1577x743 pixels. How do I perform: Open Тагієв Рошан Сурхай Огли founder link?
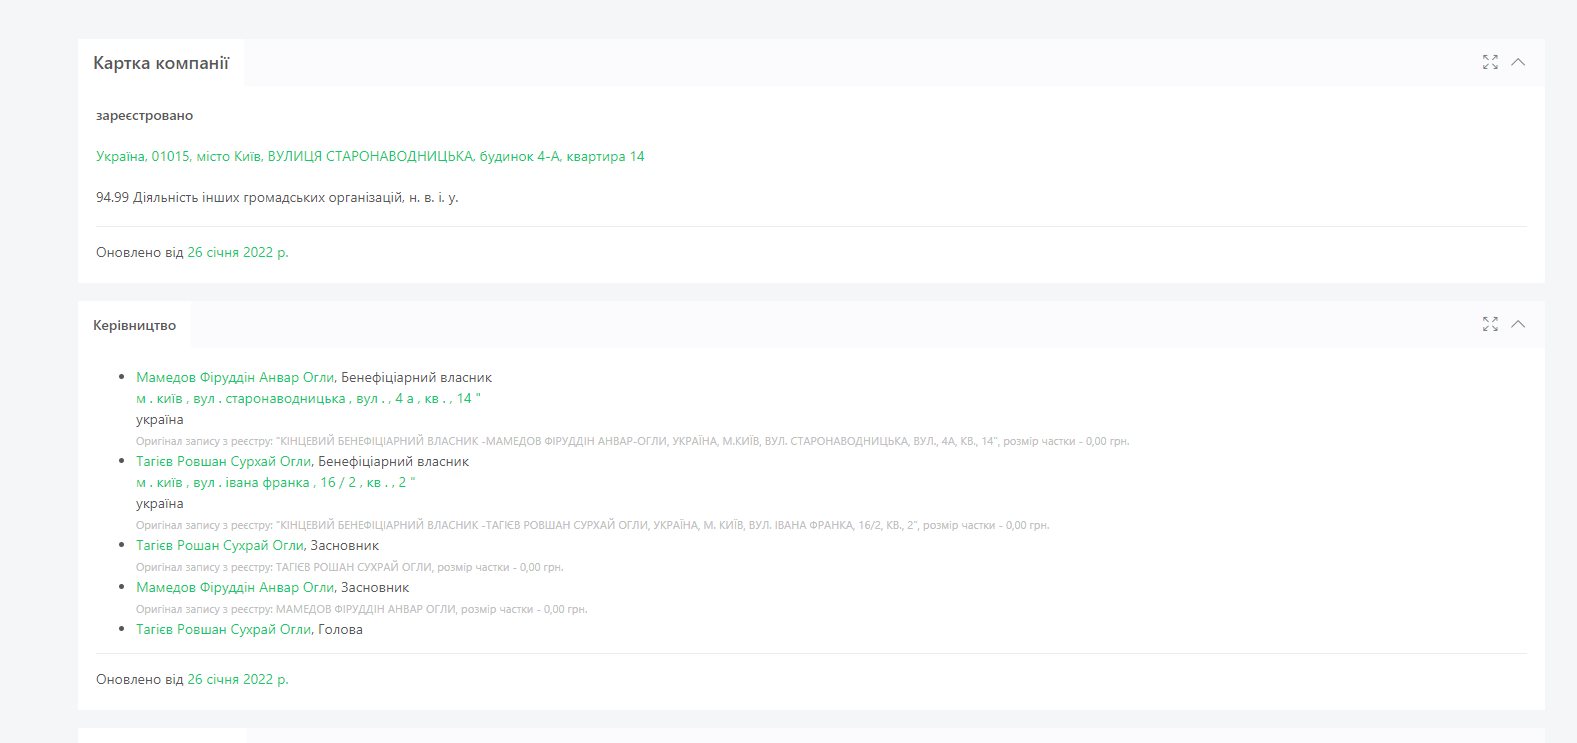[x=219, y=545]
